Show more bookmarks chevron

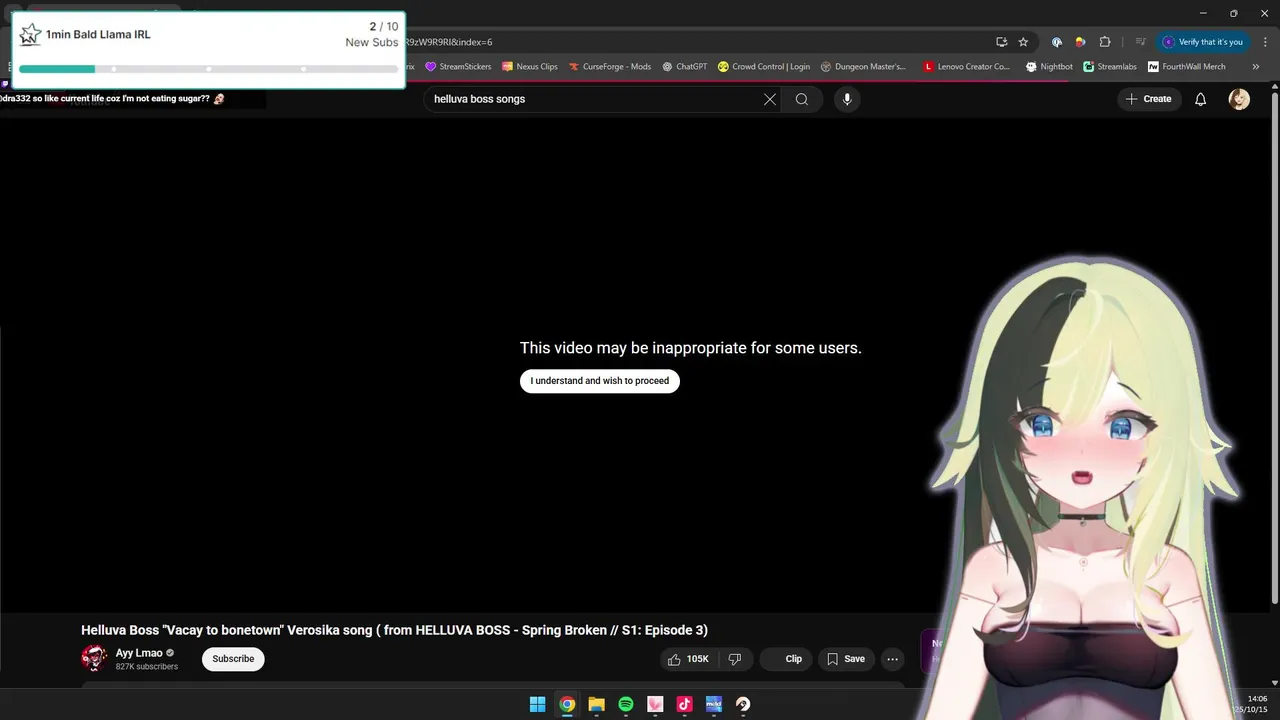coord(1256,67)
